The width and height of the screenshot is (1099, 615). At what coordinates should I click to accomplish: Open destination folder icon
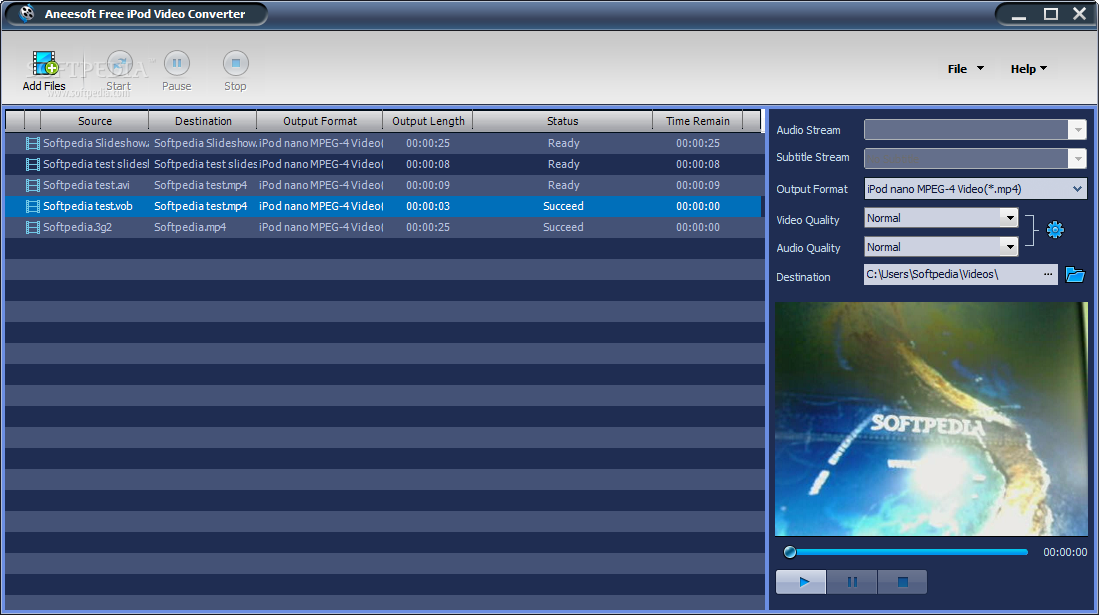[x=1075, y=275]
